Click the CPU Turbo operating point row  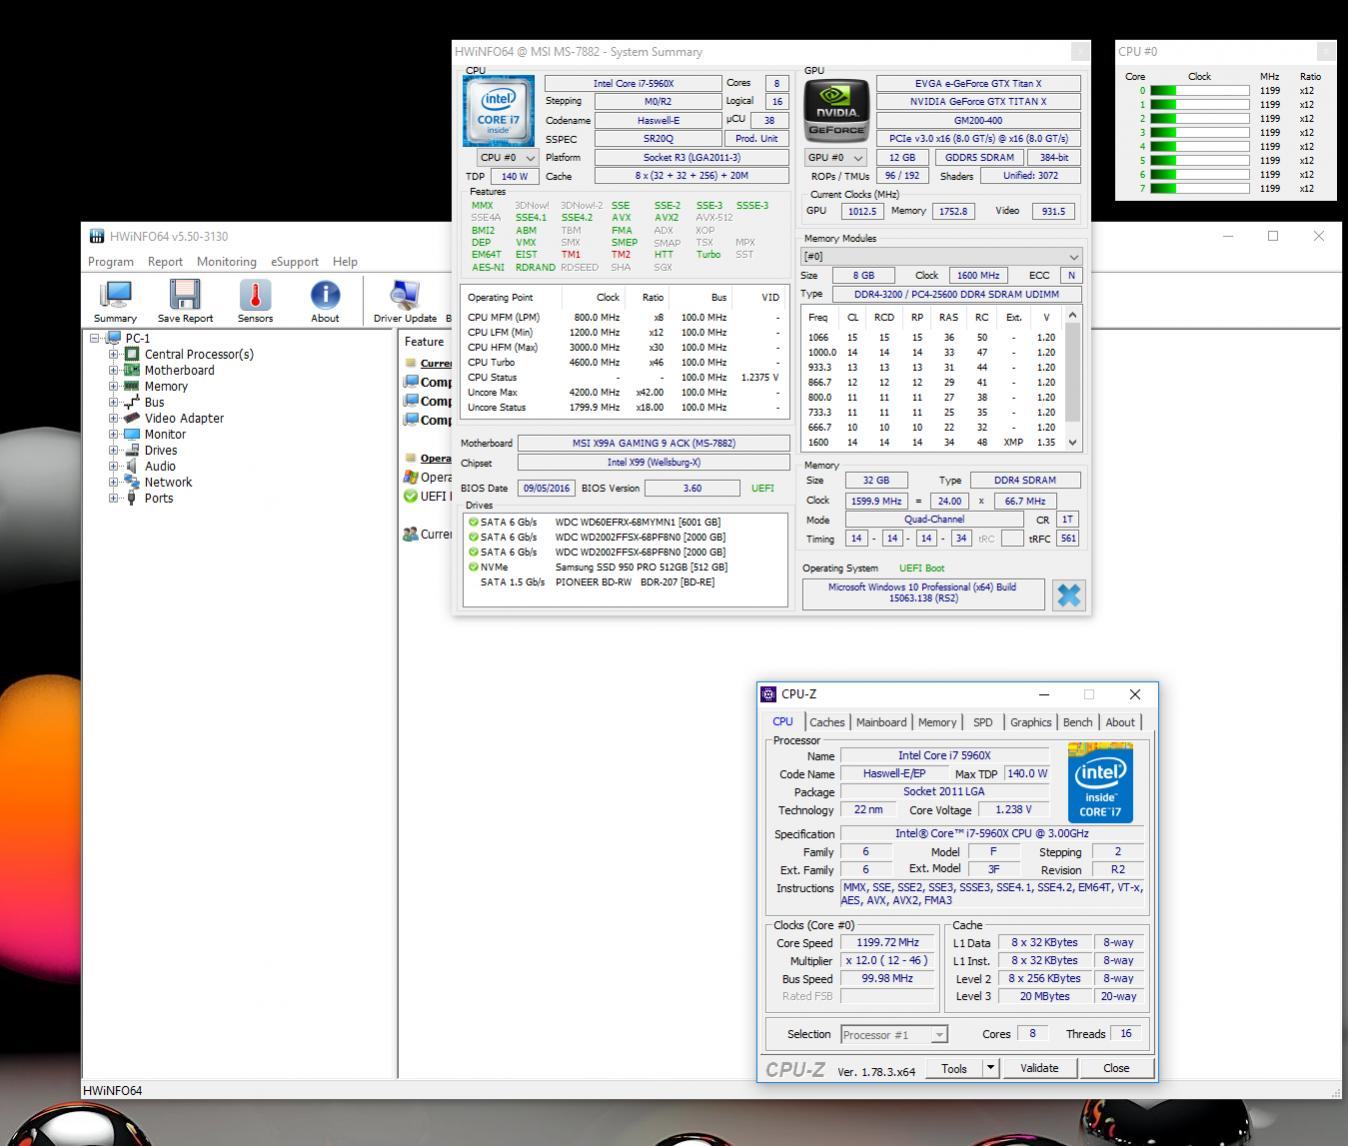coord(624,362)
